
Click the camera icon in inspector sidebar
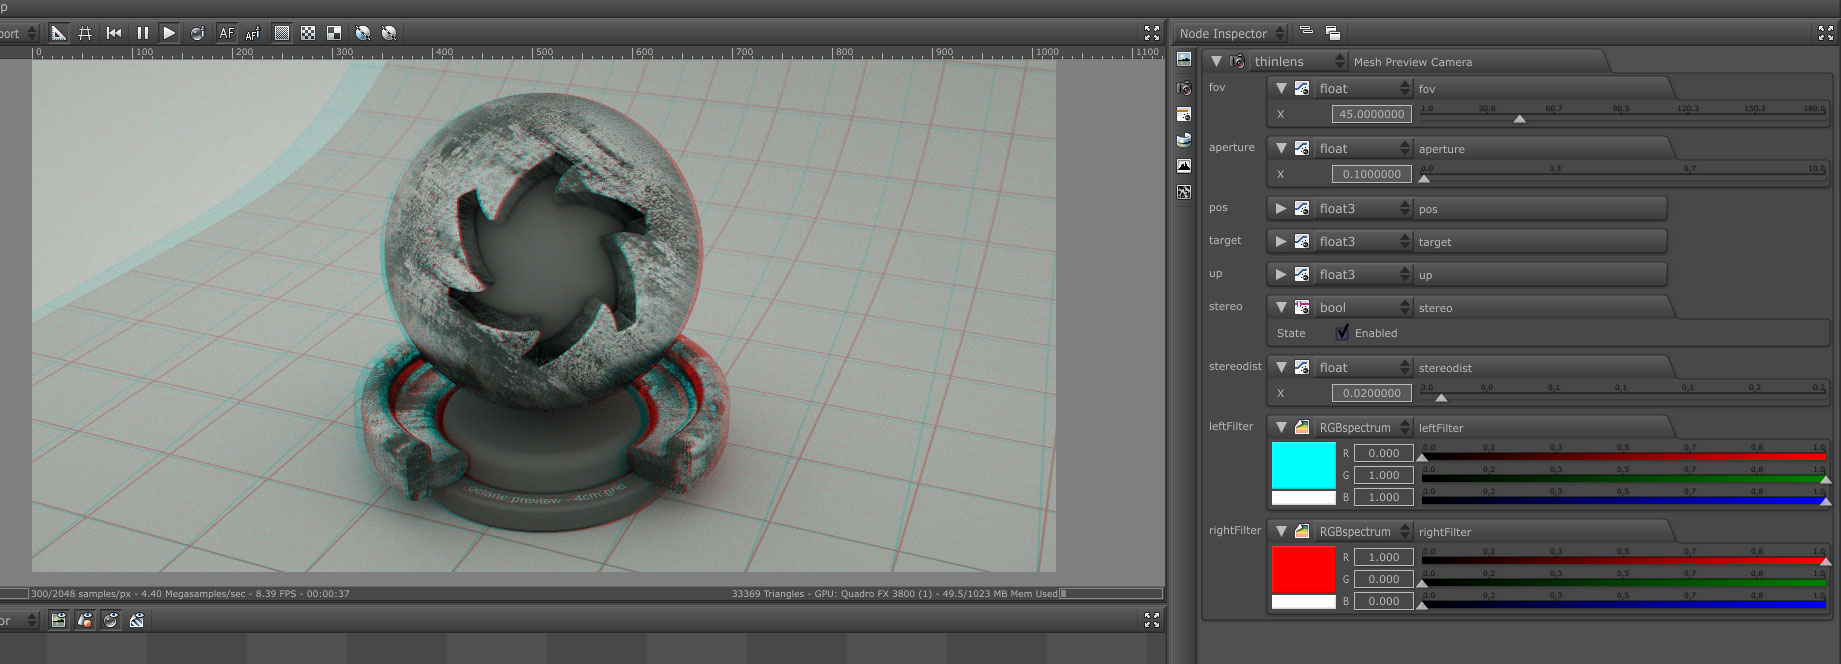pos(1184,88)
